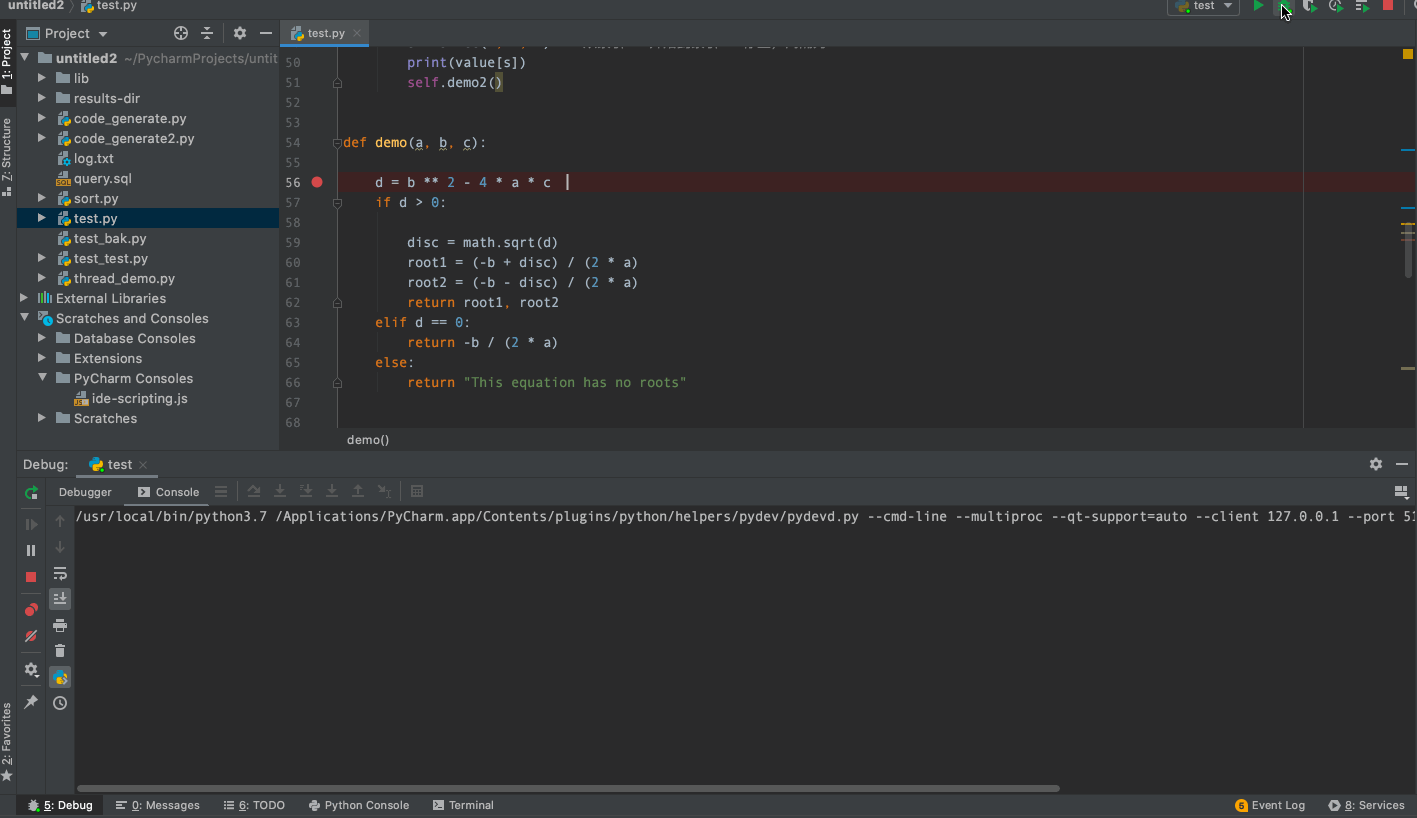Clear all console output with trash icon
Screen dimensions: 1417x818
[60, 651]
